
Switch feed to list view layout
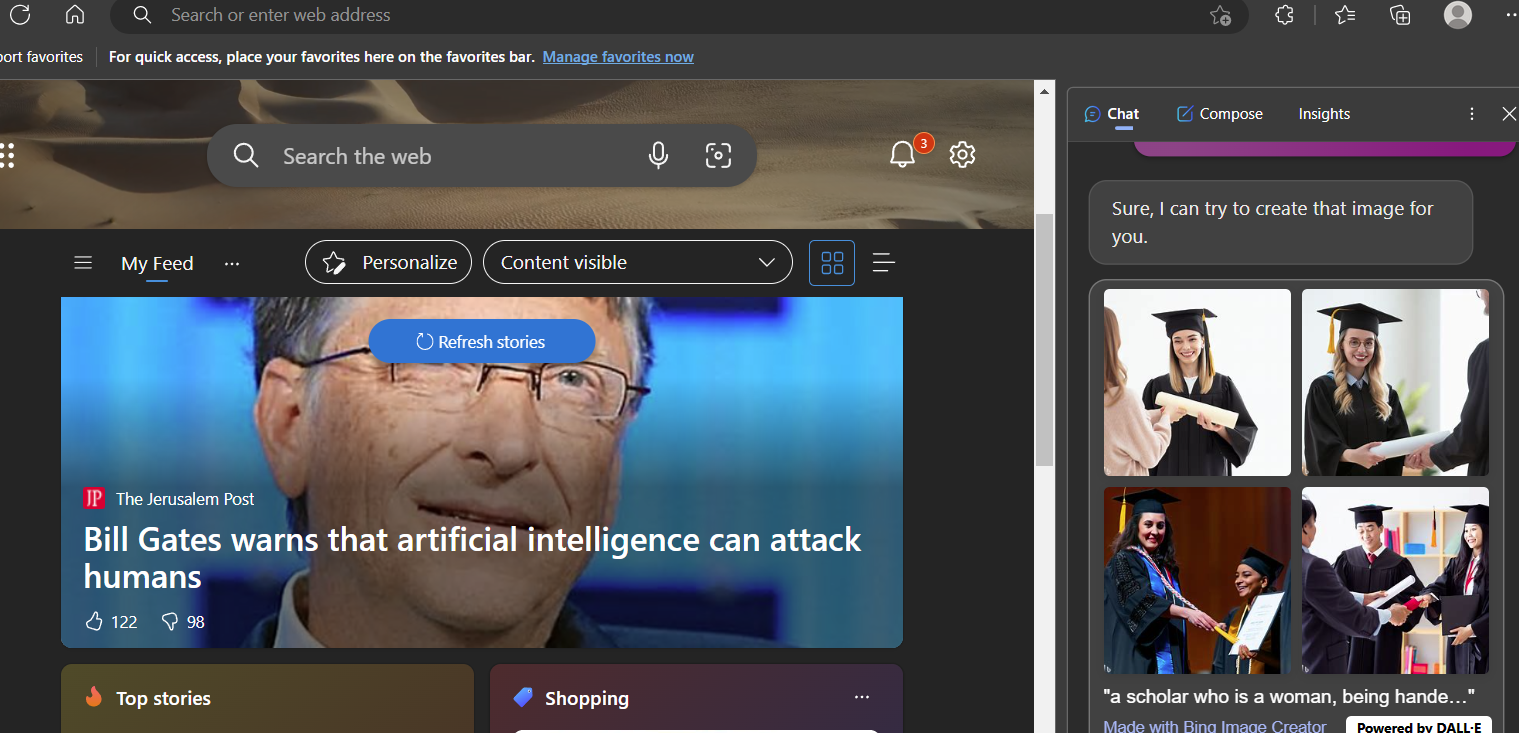pos(883,263)
